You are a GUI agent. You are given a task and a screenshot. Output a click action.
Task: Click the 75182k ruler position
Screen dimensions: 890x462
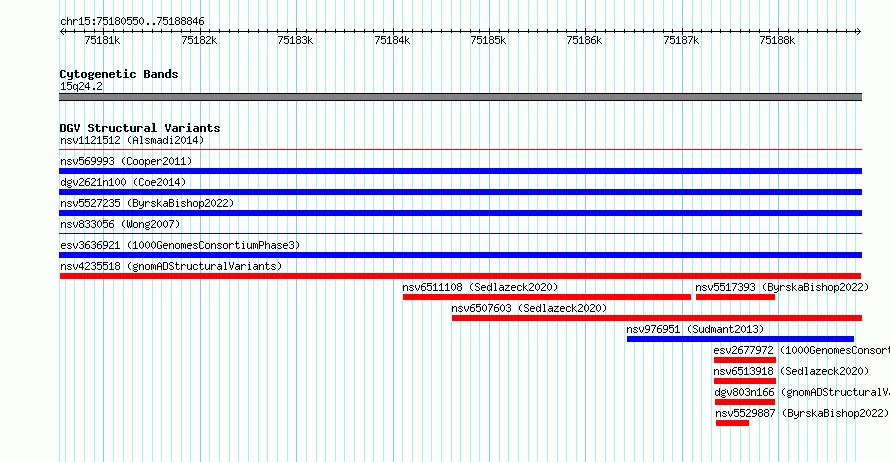(x=199, y=40)
